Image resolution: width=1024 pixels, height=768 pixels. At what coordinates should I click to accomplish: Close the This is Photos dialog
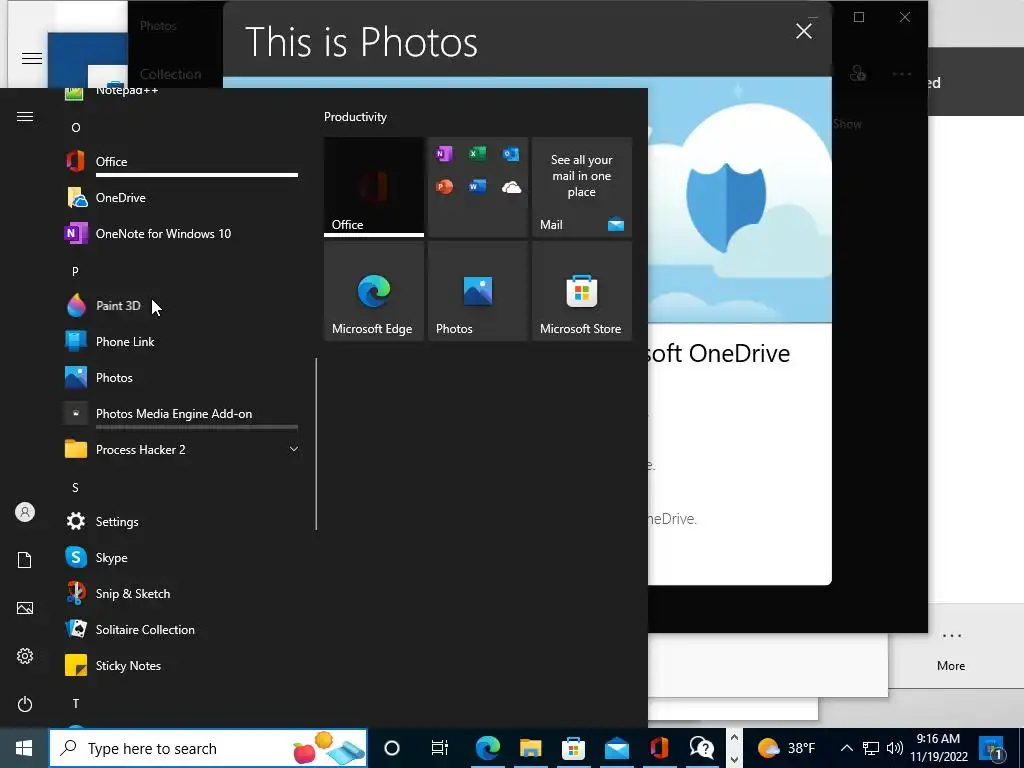pos(804,31)
